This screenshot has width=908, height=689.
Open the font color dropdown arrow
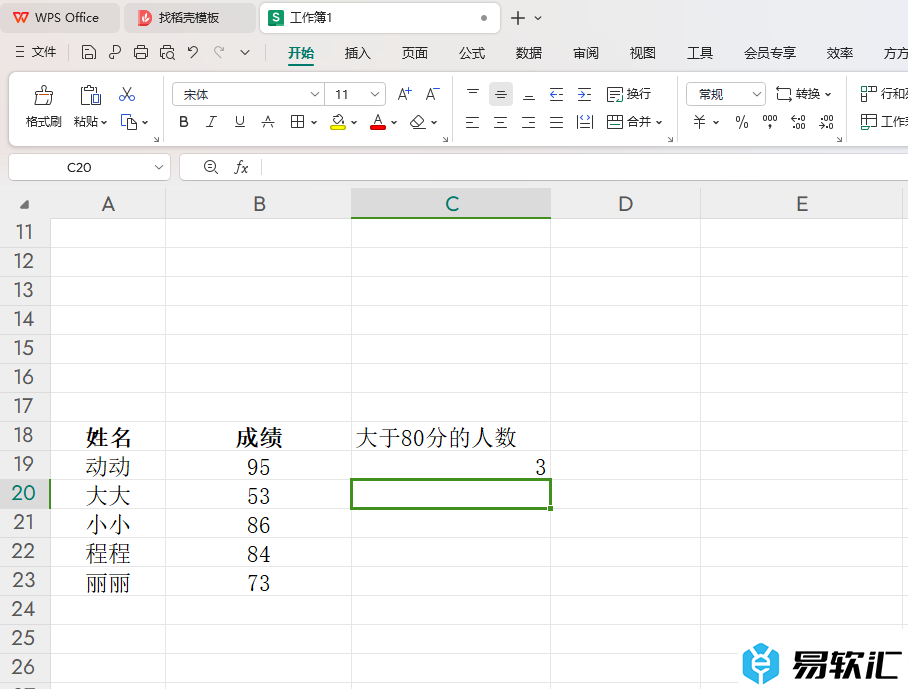[394, 123]
